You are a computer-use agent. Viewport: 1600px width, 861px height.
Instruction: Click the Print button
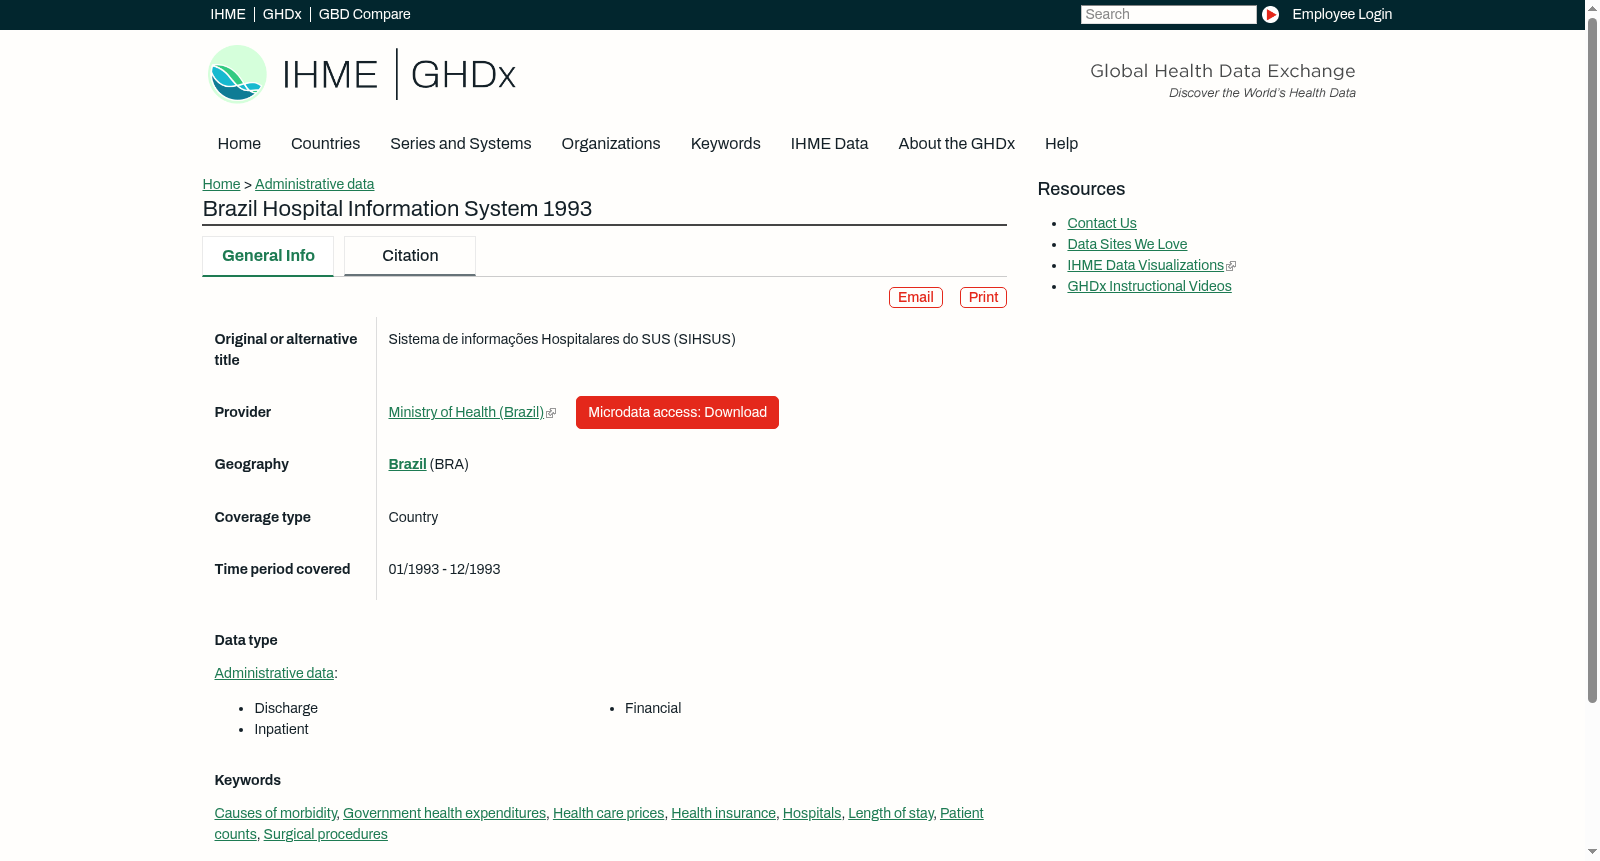click(x=983, y=297)
